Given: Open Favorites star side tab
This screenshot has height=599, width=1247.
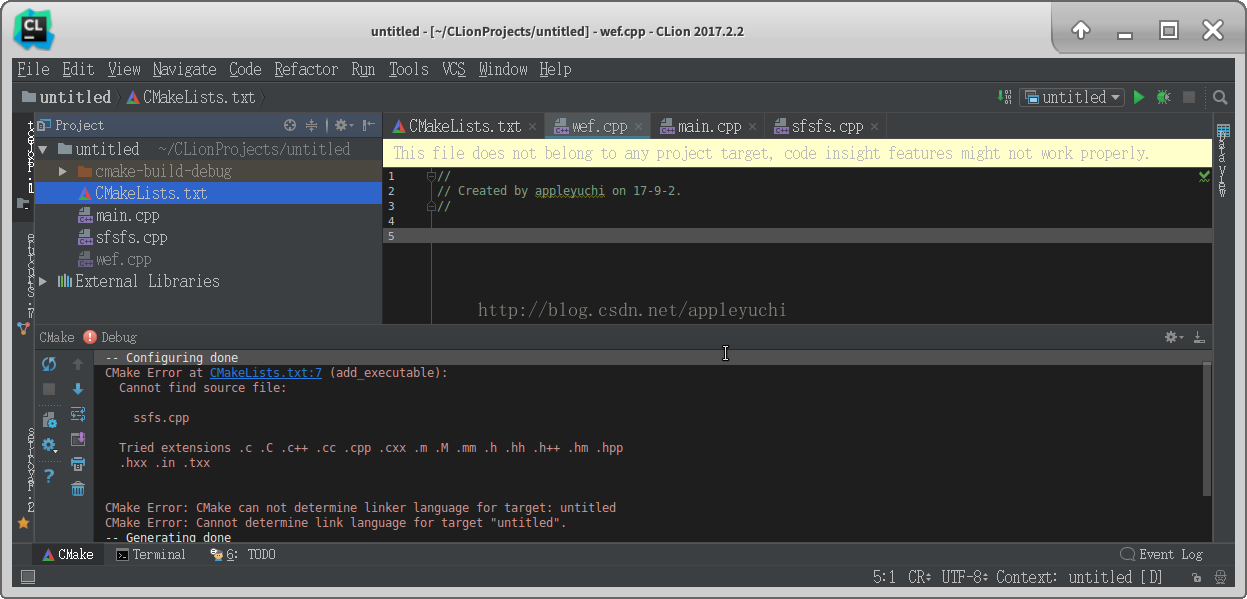Looking at the screenshot, I should [x=24, y=522].
